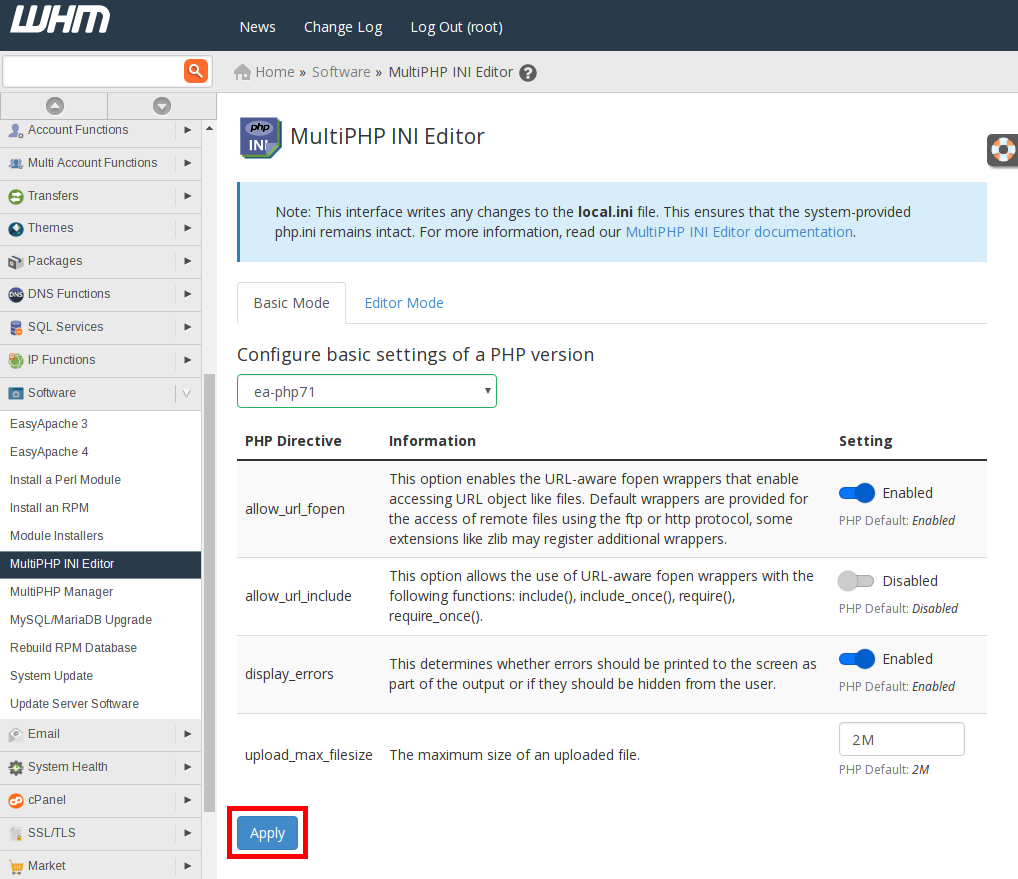Click the MultiPHP INI Editor page icon
Image resolution: width=1018 pixels, height=879 pixels.
[260, 138]
